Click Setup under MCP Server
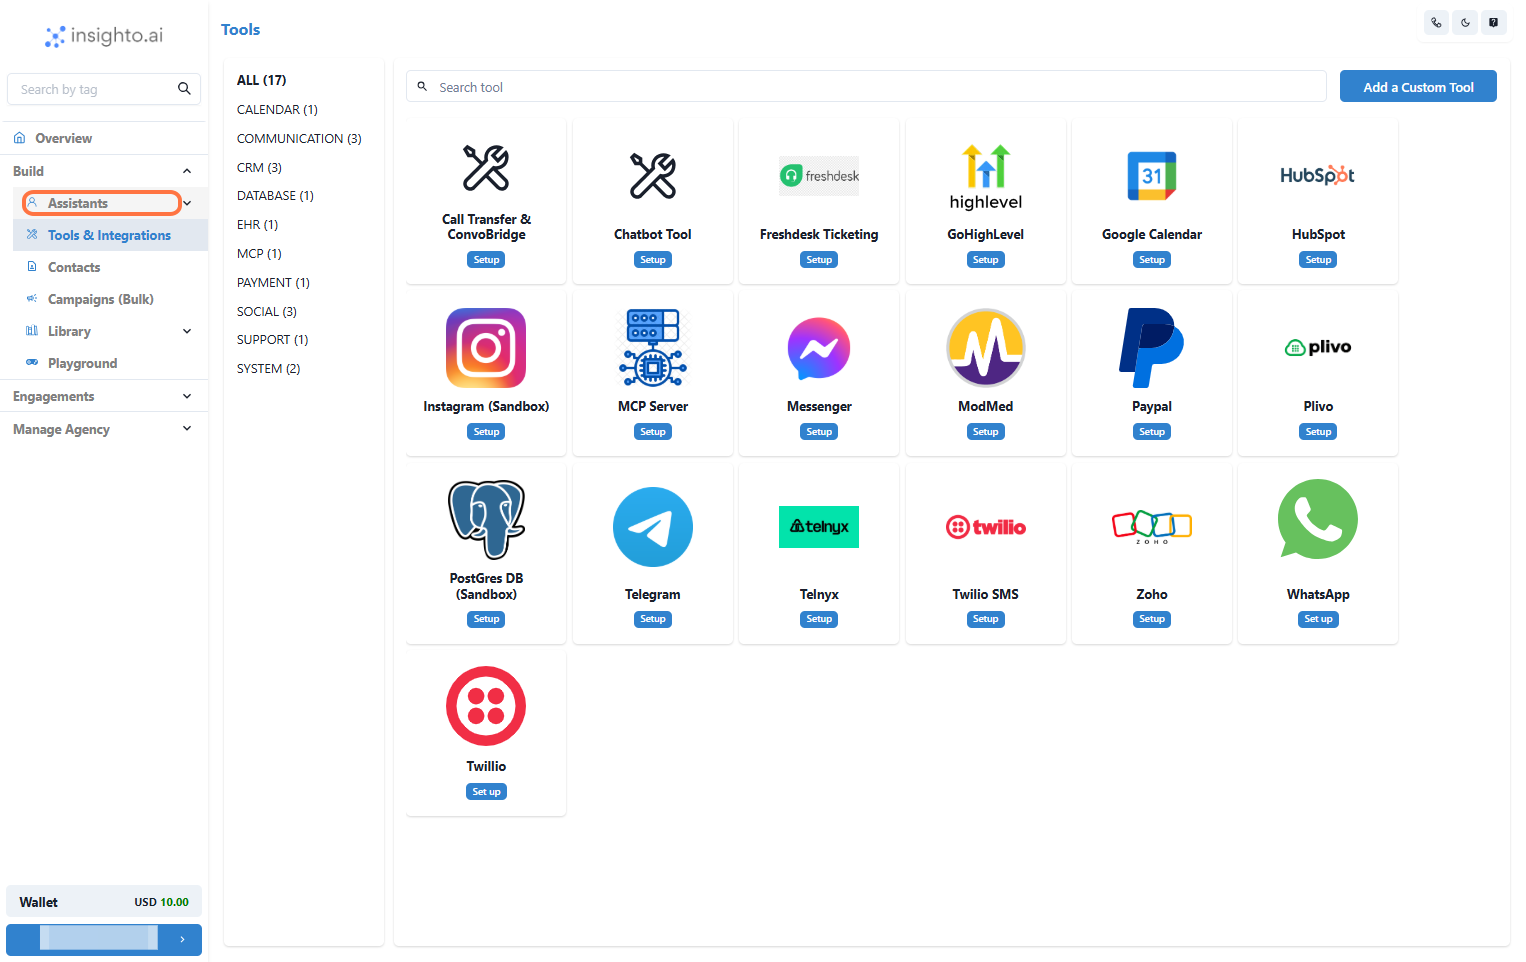The image size is (1526, 962). tap(653, 431)
